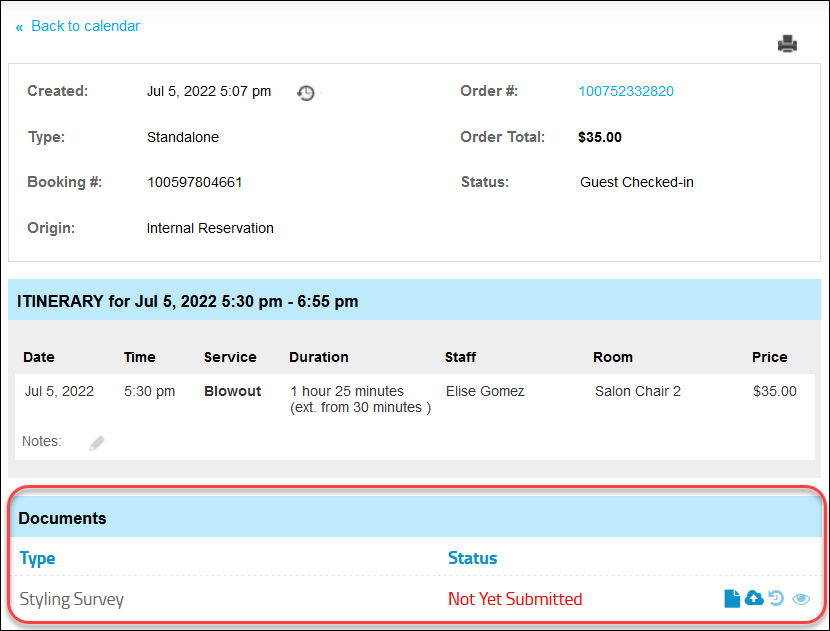Screen dimensions: 830x631
Task: Select the 'Internal Reservation' origin value
Action: (x=210, y=228)
